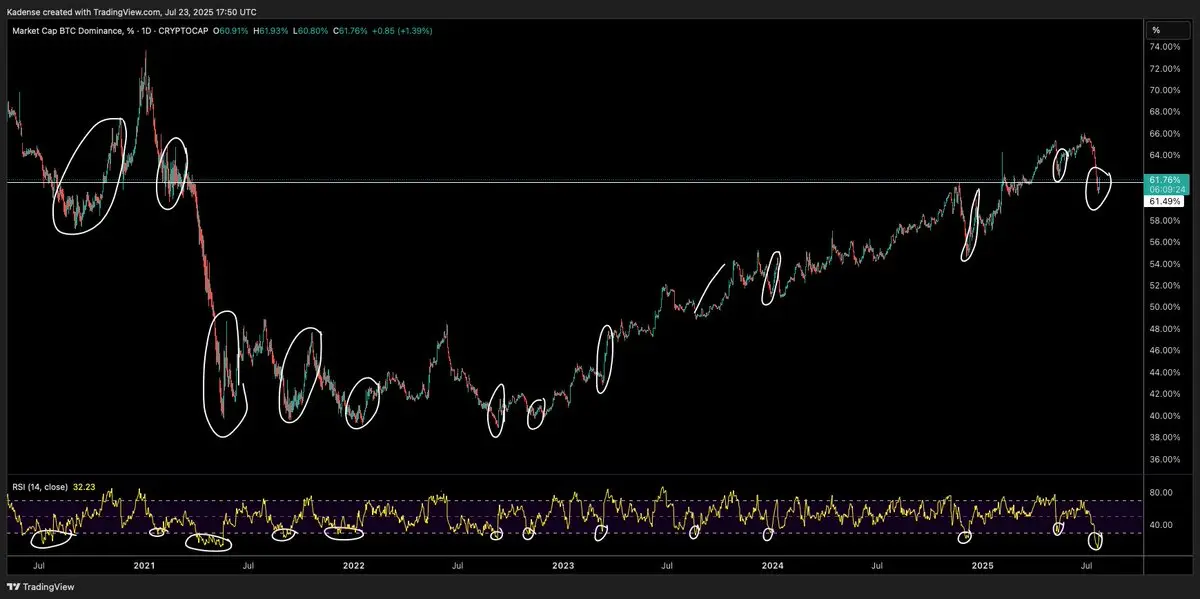This screenshot has width=1200, height=599.
Task: Select the white 61.49% horizontal line label
Action: tap(1166, 201)
